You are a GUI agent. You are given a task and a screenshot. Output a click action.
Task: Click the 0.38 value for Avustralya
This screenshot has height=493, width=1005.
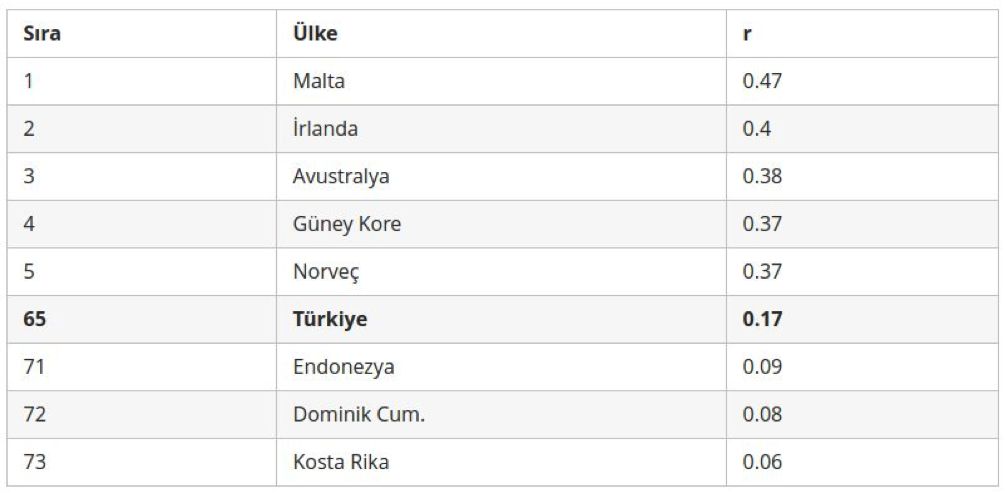[762, 176]
